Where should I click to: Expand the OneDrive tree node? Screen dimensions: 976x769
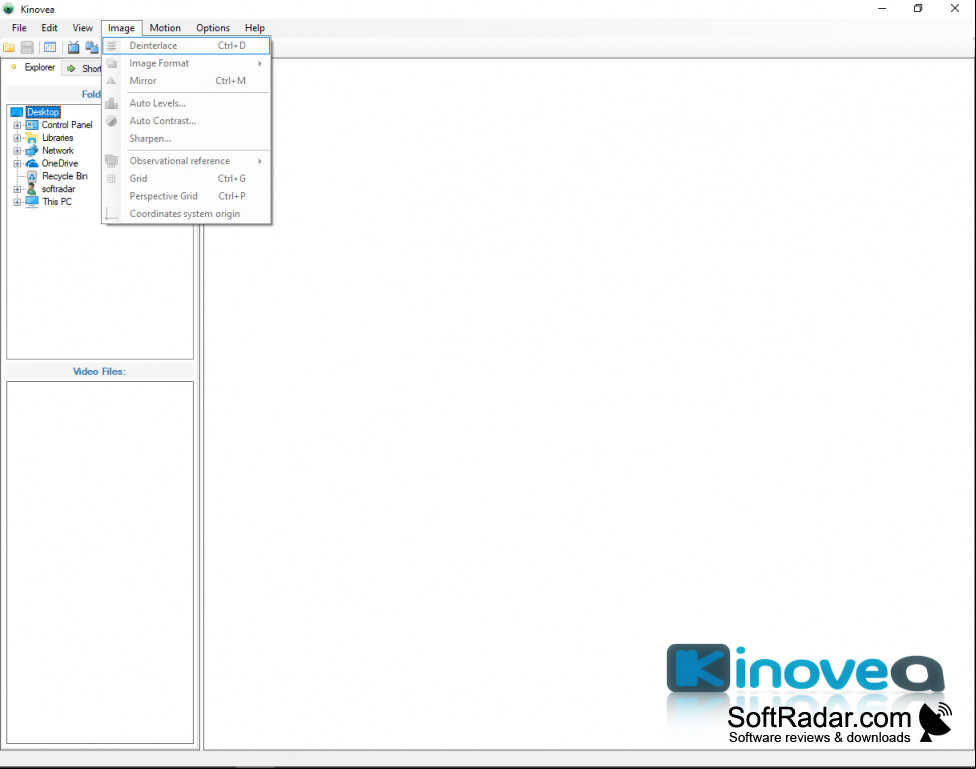[17, 164]
